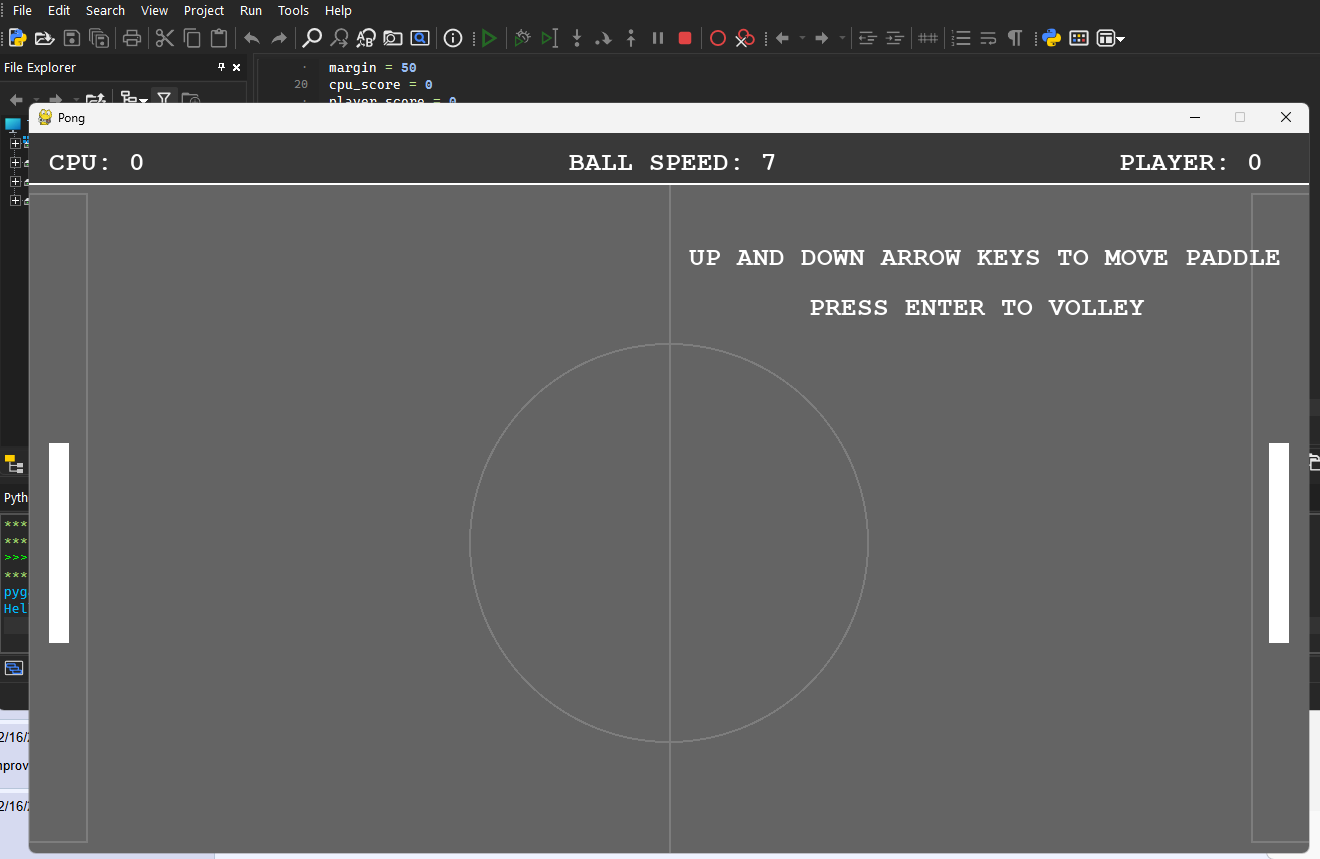Go up one folder in File Explorer
The width and height of the screenshot is (1320, 859).
pyautogui.click(x=96, y=99)
